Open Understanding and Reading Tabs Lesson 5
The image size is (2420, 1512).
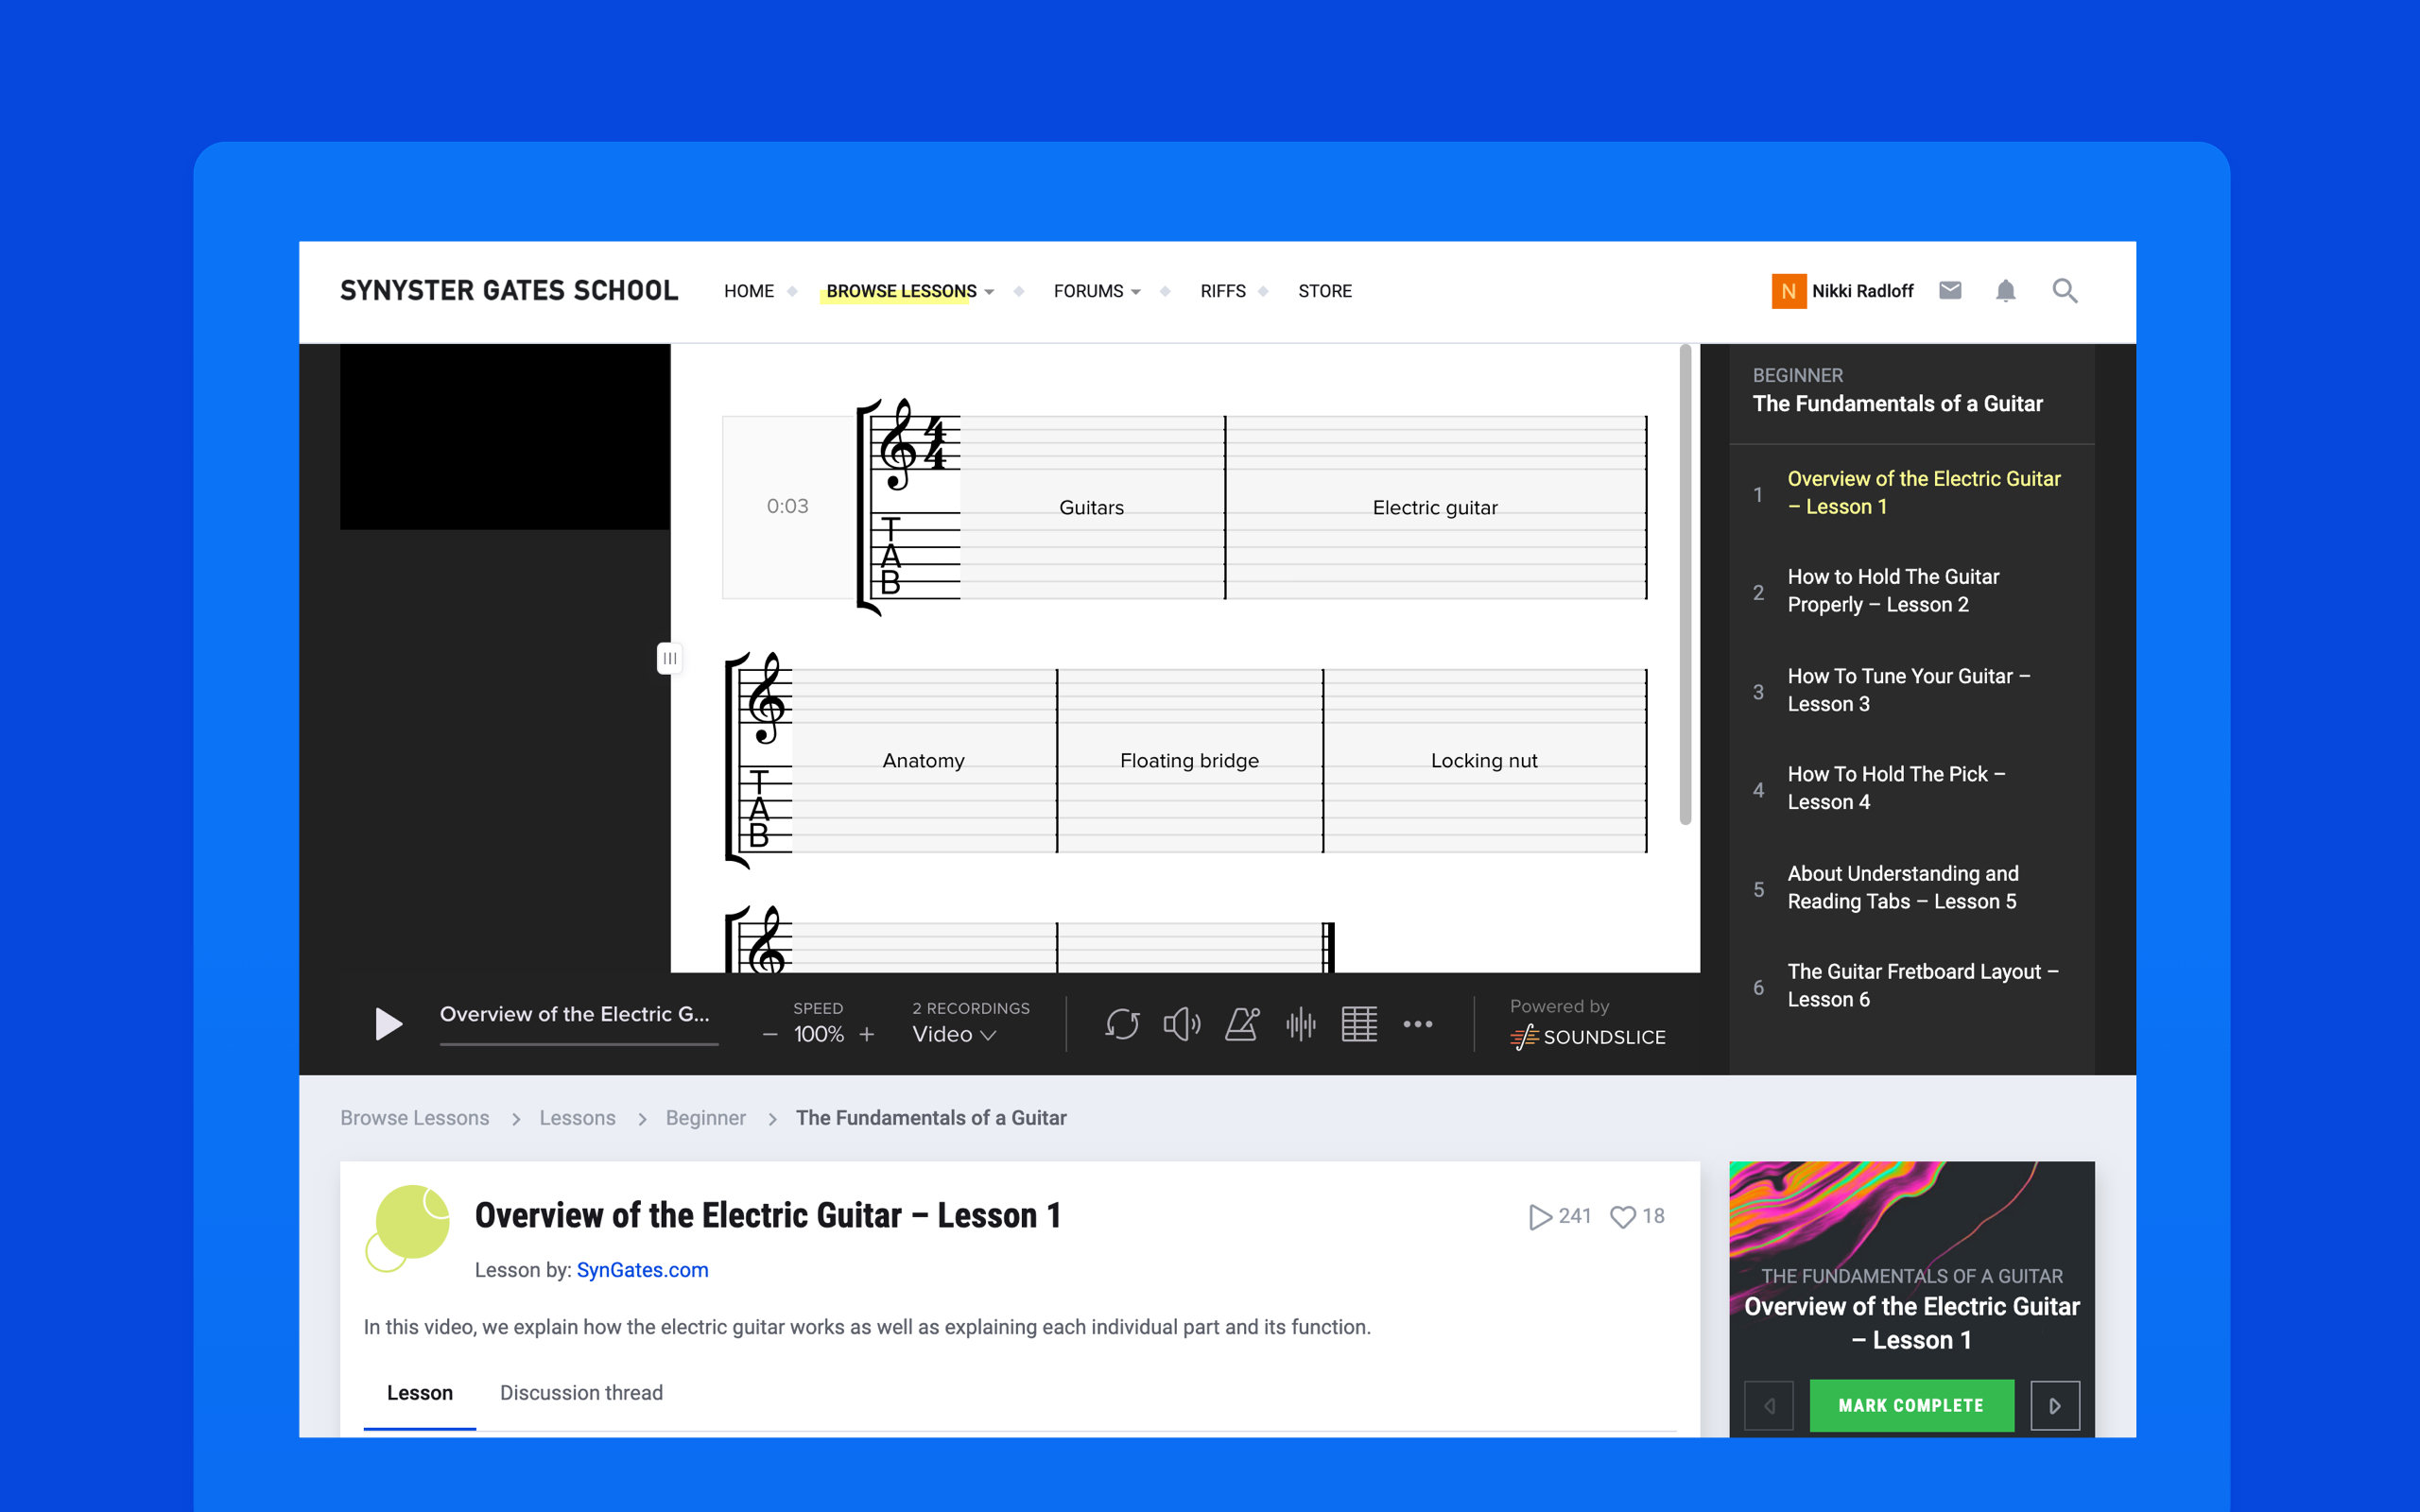pyautogui.click(x=1912, y=887)
